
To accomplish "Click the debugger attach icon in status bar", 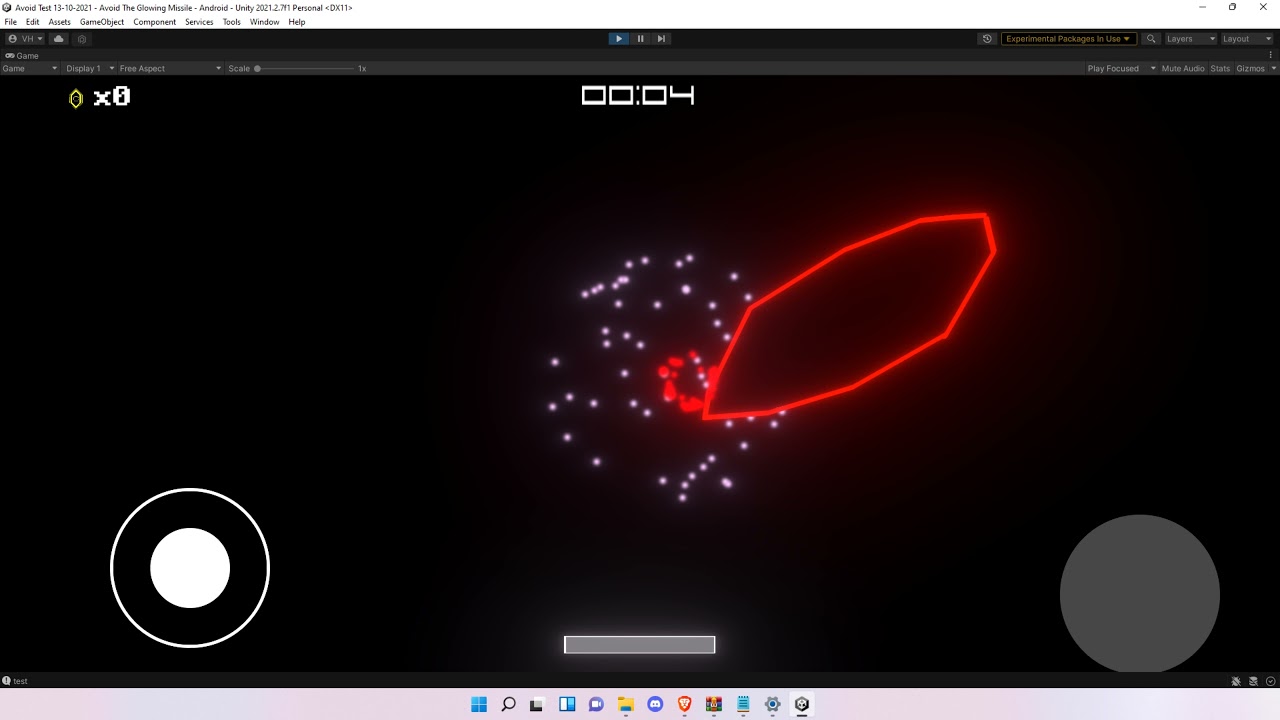I will pos(1236,681).
